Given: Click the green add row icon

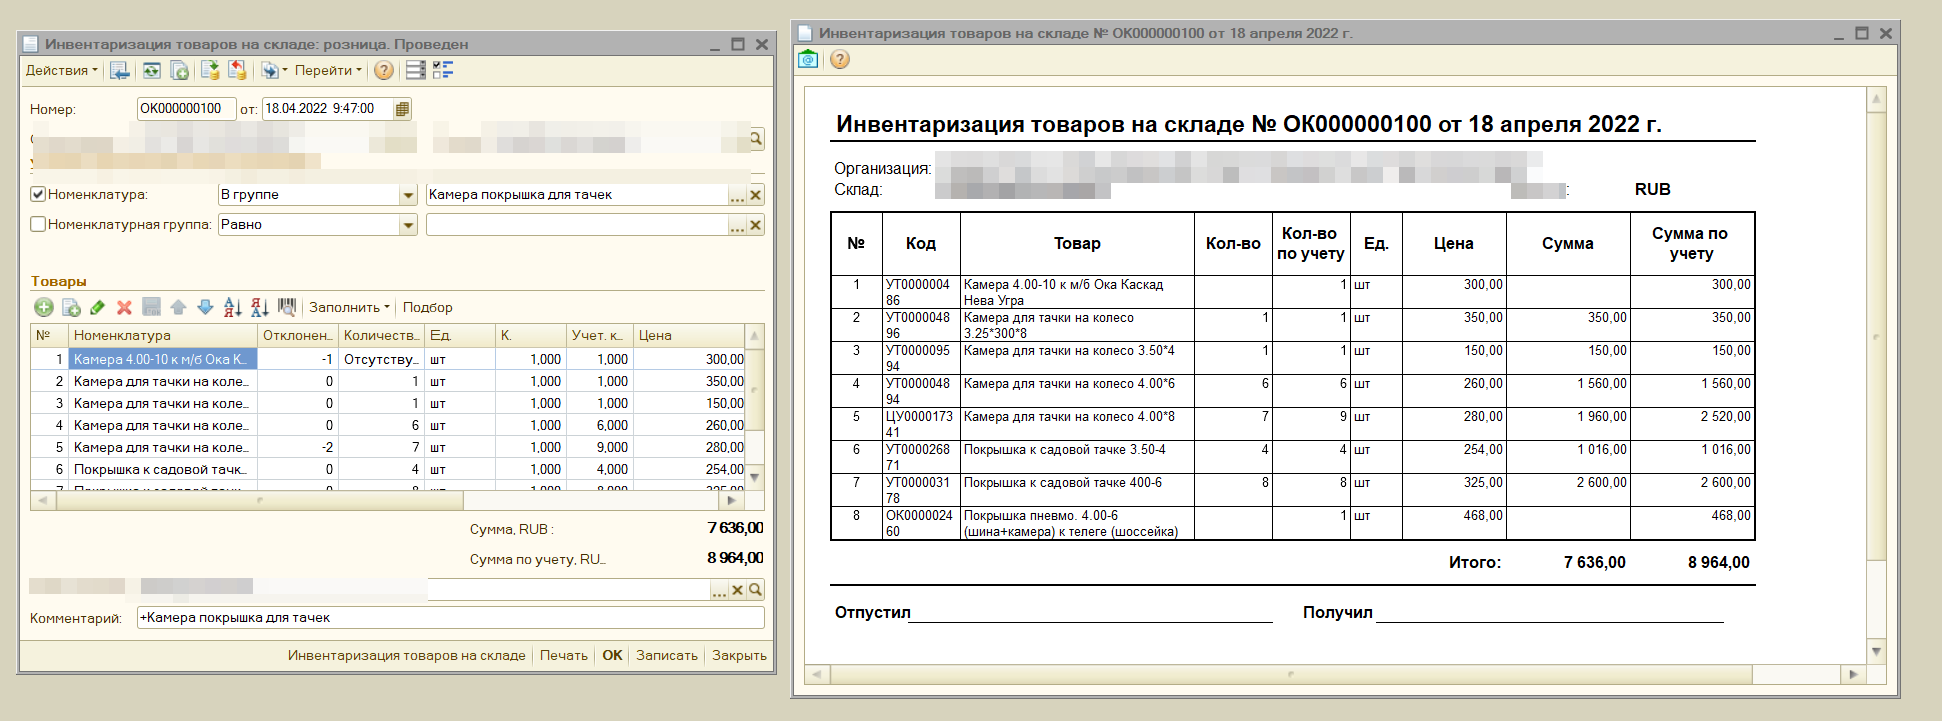Looking at the screenshot, I should click(x=43, y=307).
